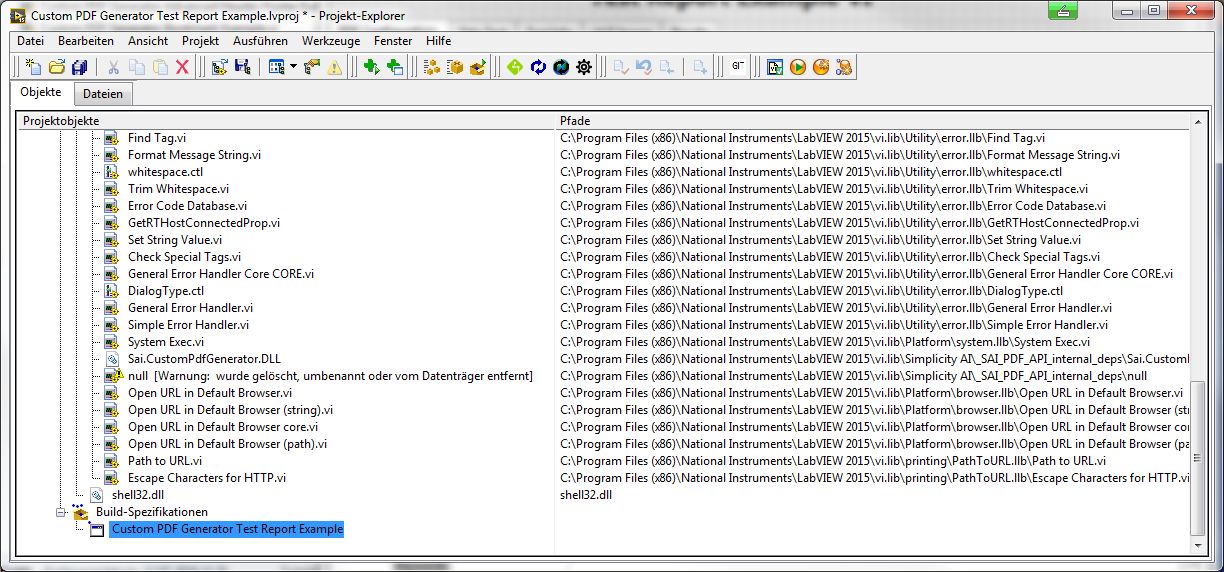The height and width of the screenshot is (572, 1224).
Task: Click the rightmost orange toolbar icon
Action: pos(844,68)
